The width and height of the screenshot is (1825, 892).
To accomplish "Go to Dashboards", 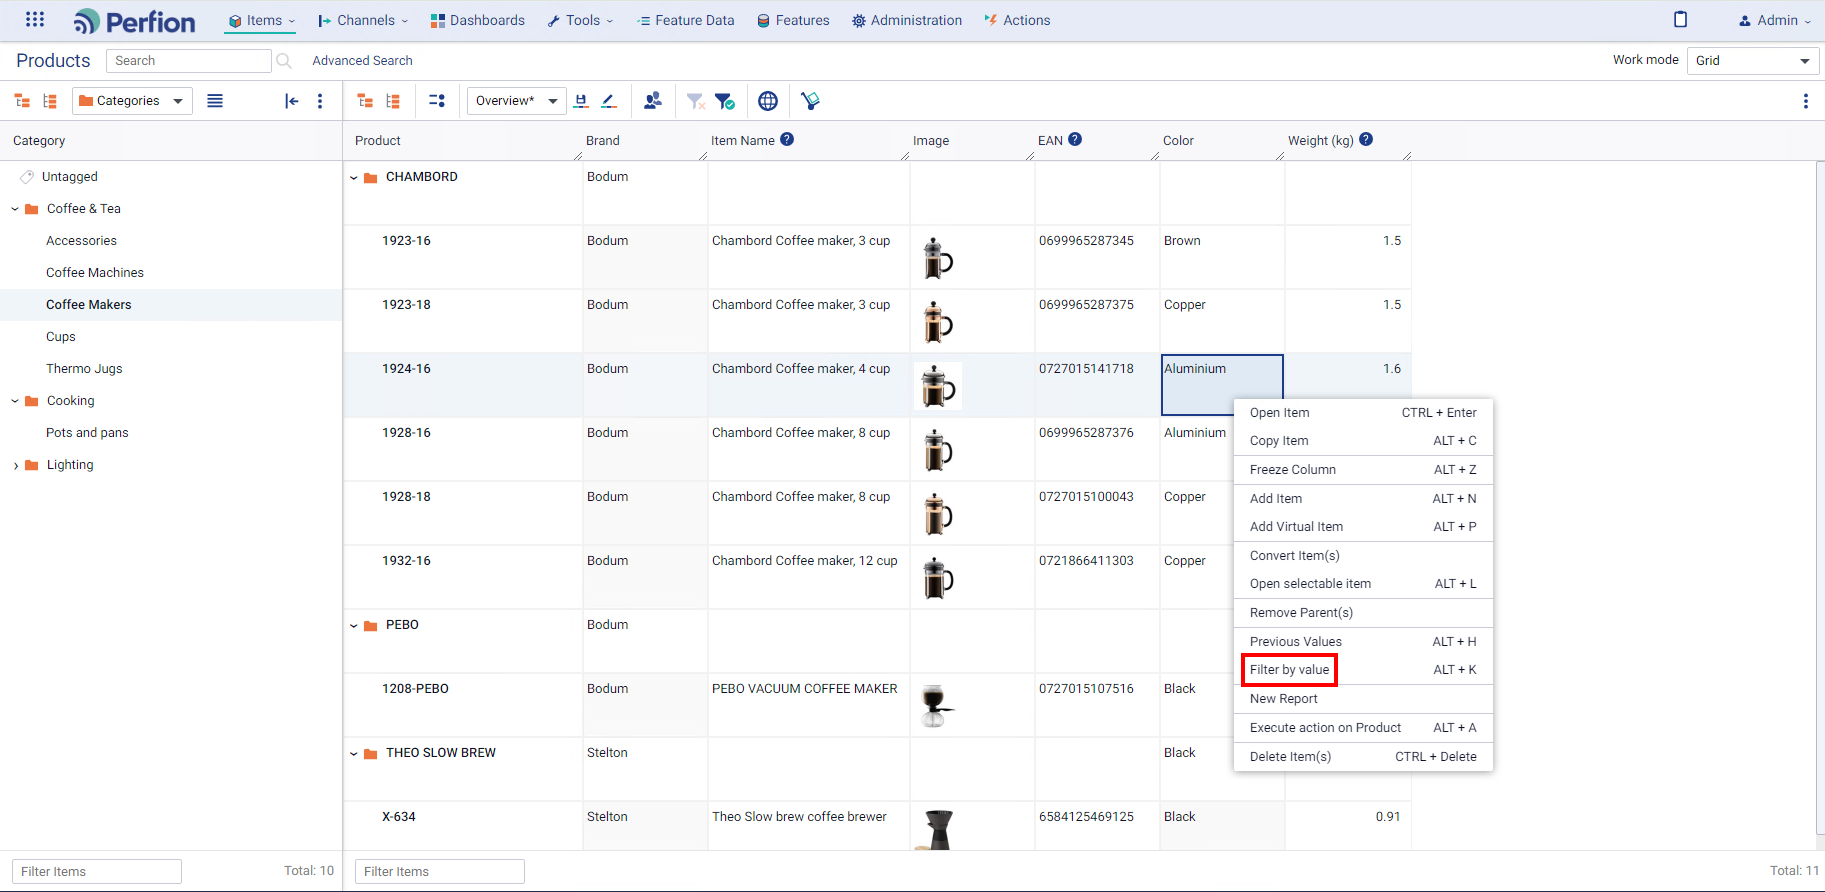I will click(x=478, y=20).
